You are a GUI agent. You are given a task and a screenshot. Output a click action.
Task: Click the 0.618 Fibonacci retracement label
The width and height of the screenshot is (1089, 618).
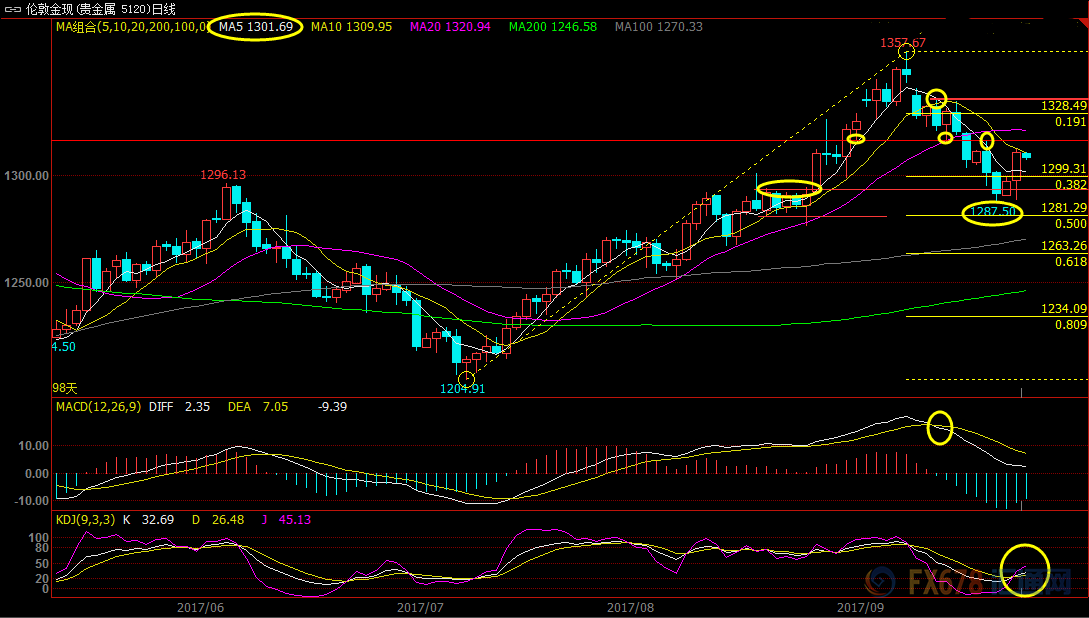(1070, 261)
